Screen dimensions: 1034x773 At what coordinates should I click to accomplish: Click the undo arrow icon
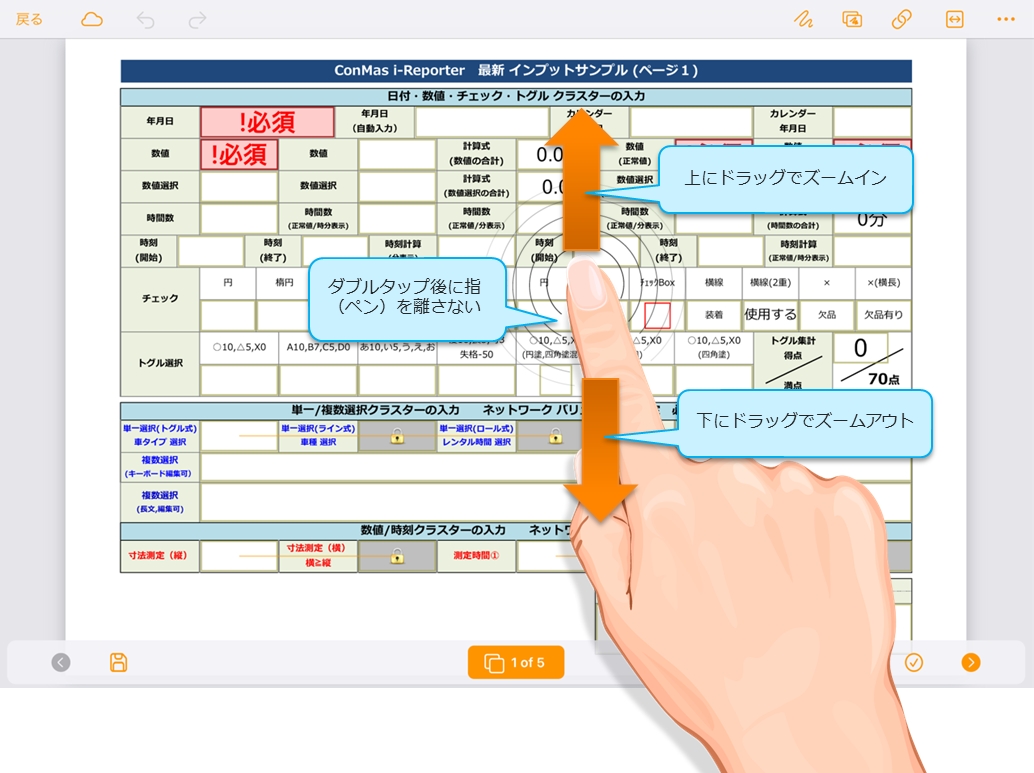coord(145,20)
